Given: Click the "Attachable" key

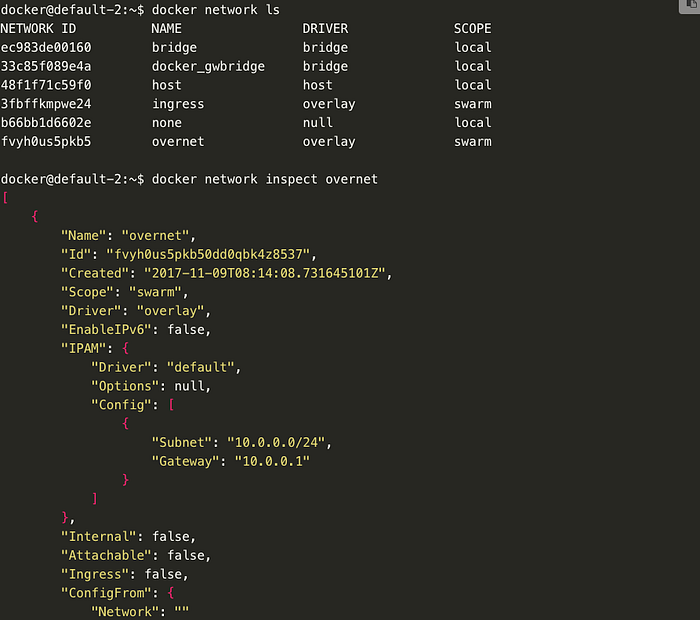Looking at the screenshot, I should point(106,555).
